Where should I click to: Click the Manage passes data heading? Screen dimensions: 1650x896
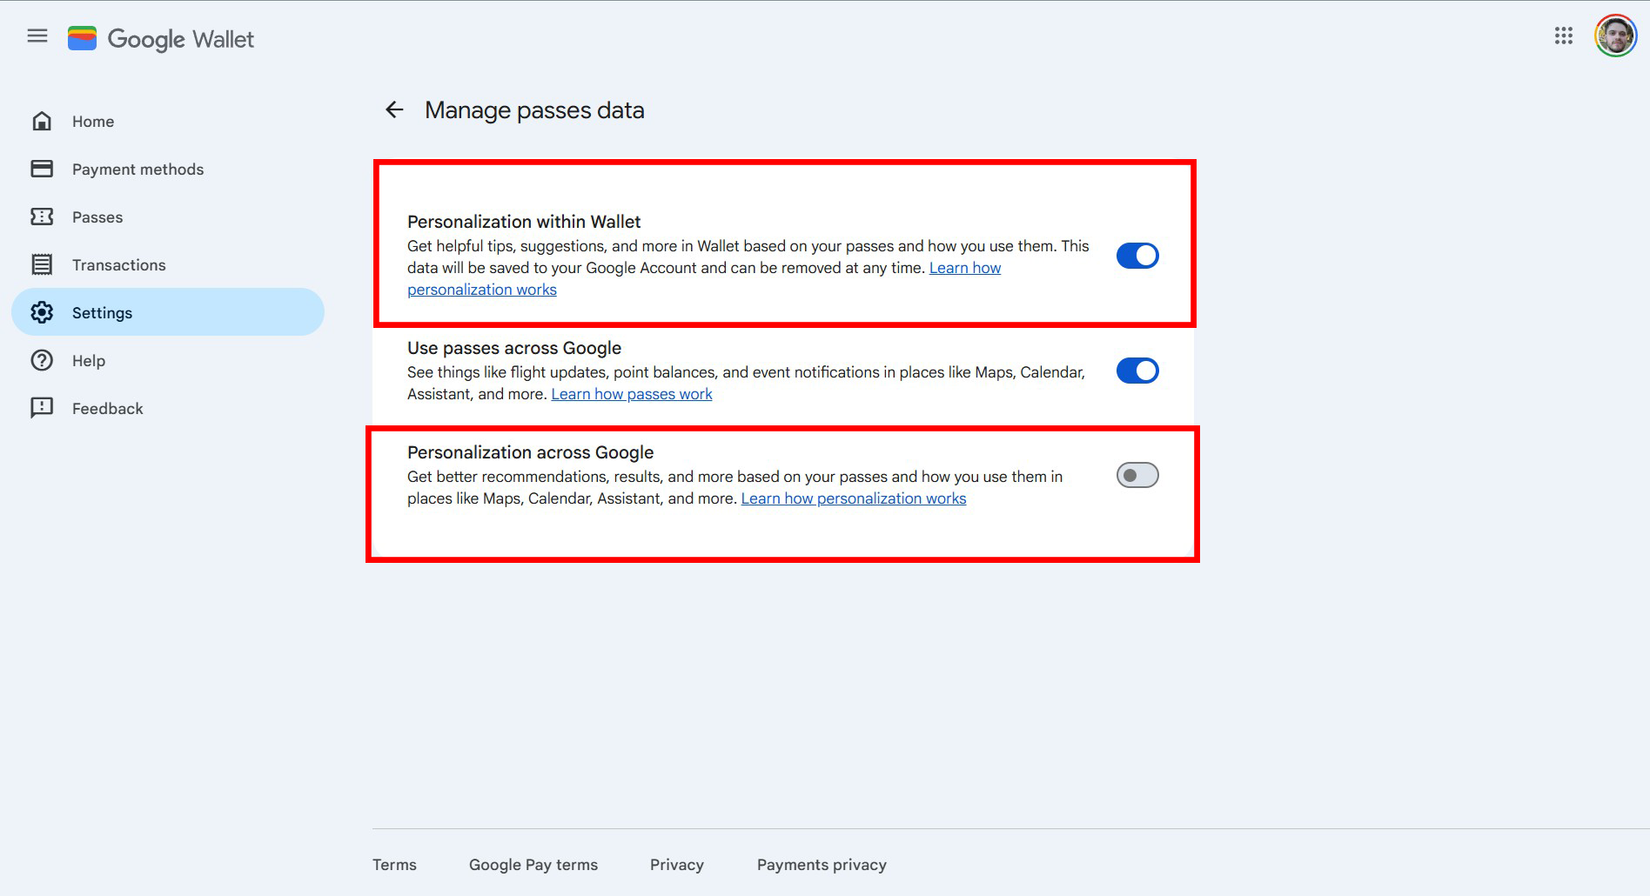pyautogui.click(x=535, y=110)
